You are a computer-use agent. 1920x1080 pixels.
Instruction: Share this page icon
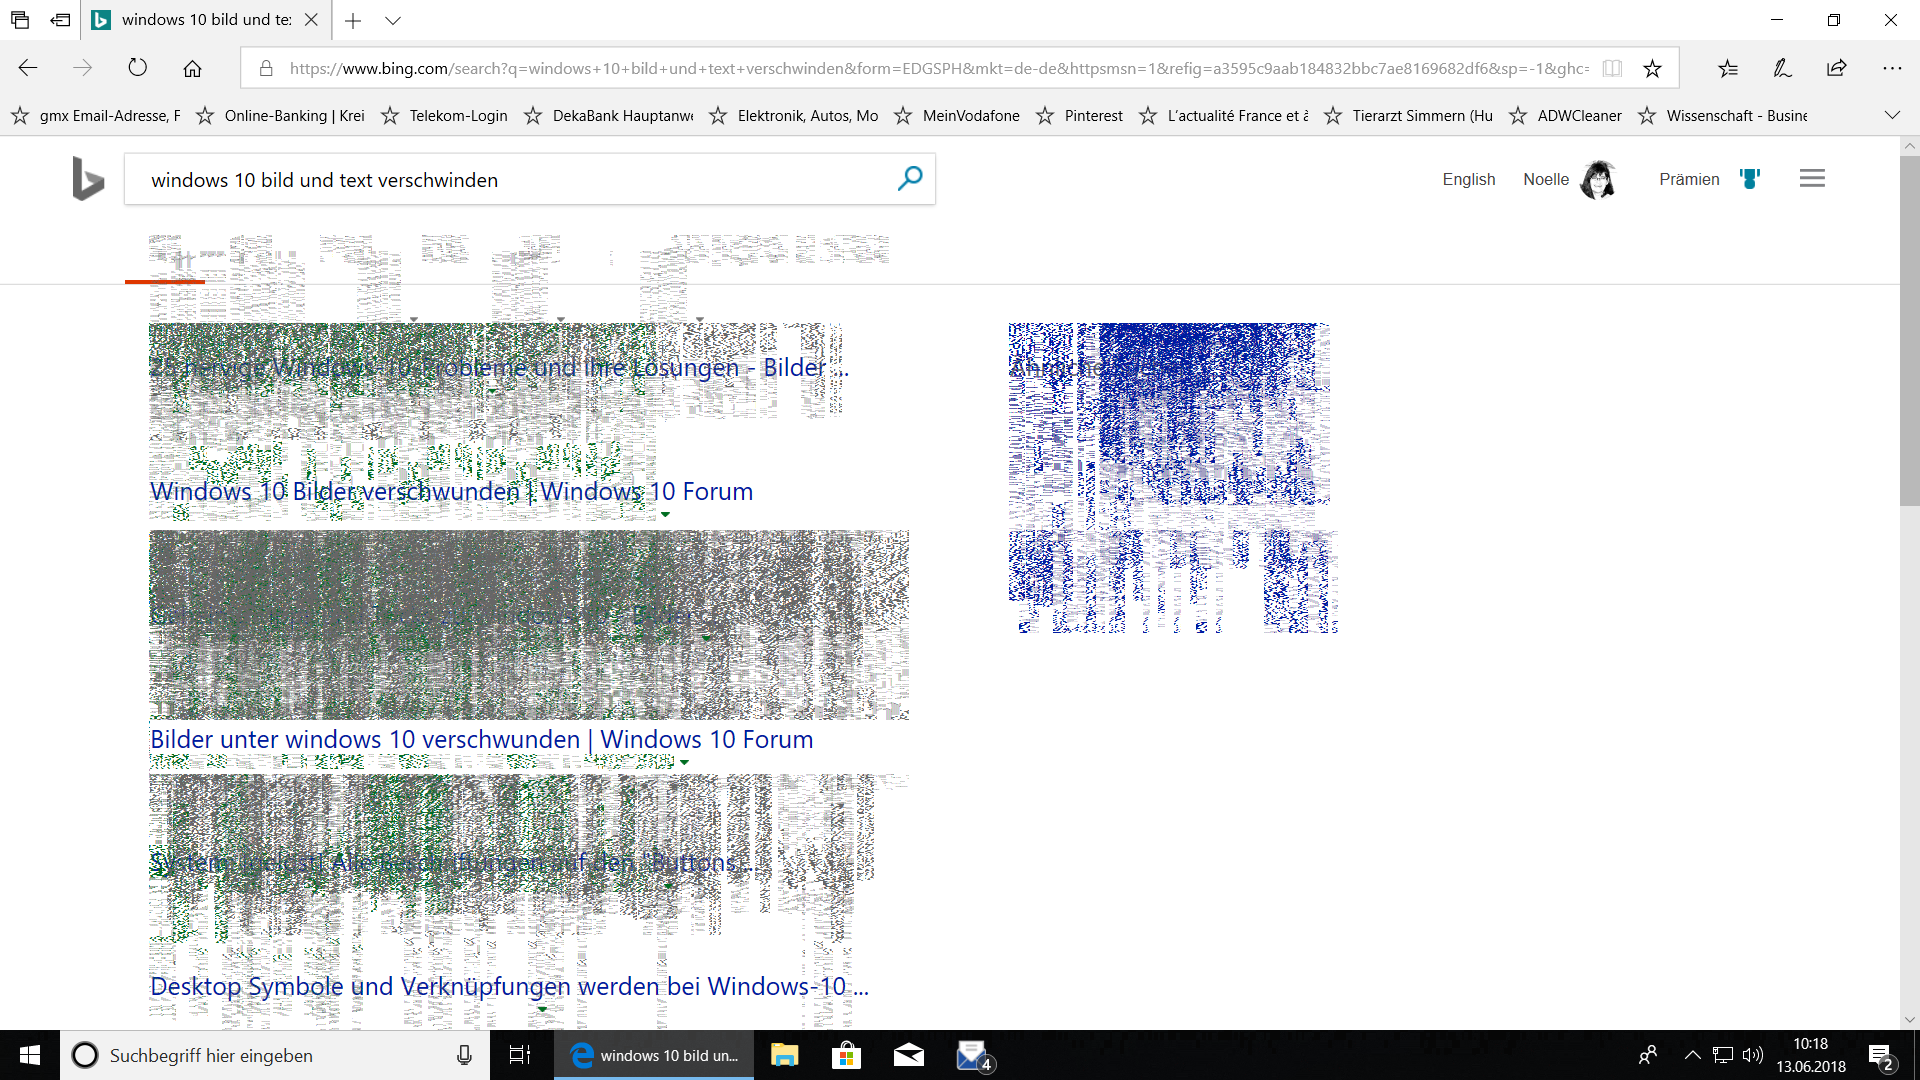pos(1836,68)
